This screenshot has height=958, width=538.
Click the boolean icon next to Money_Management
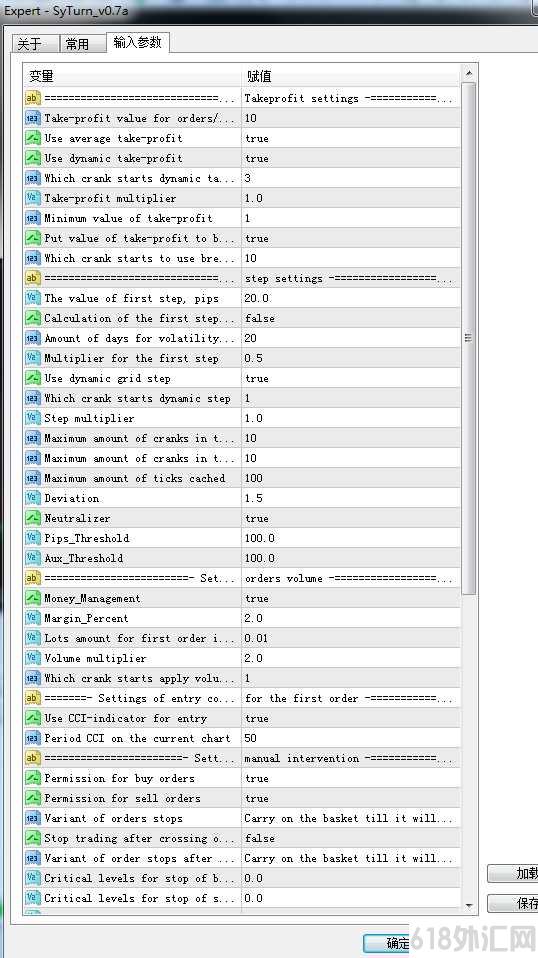tap(32, 598)
